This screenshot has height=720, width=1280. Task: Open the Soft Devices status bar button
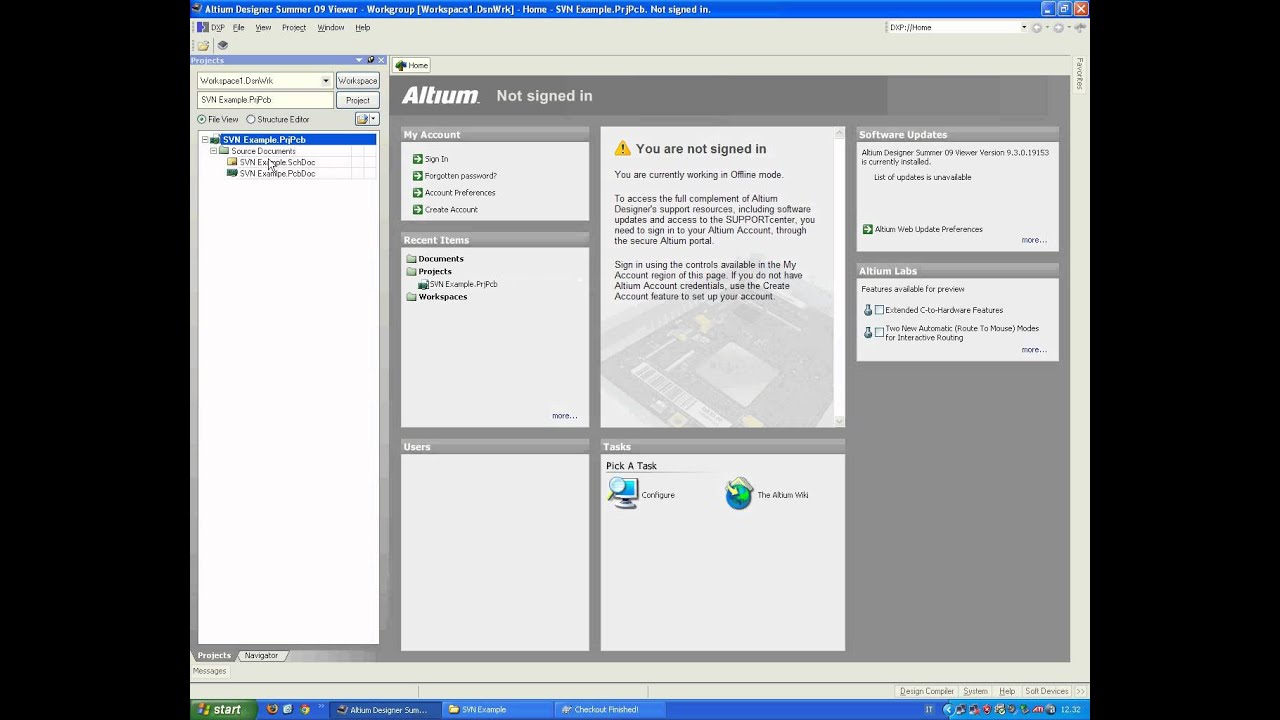[x=1047, y=691]
